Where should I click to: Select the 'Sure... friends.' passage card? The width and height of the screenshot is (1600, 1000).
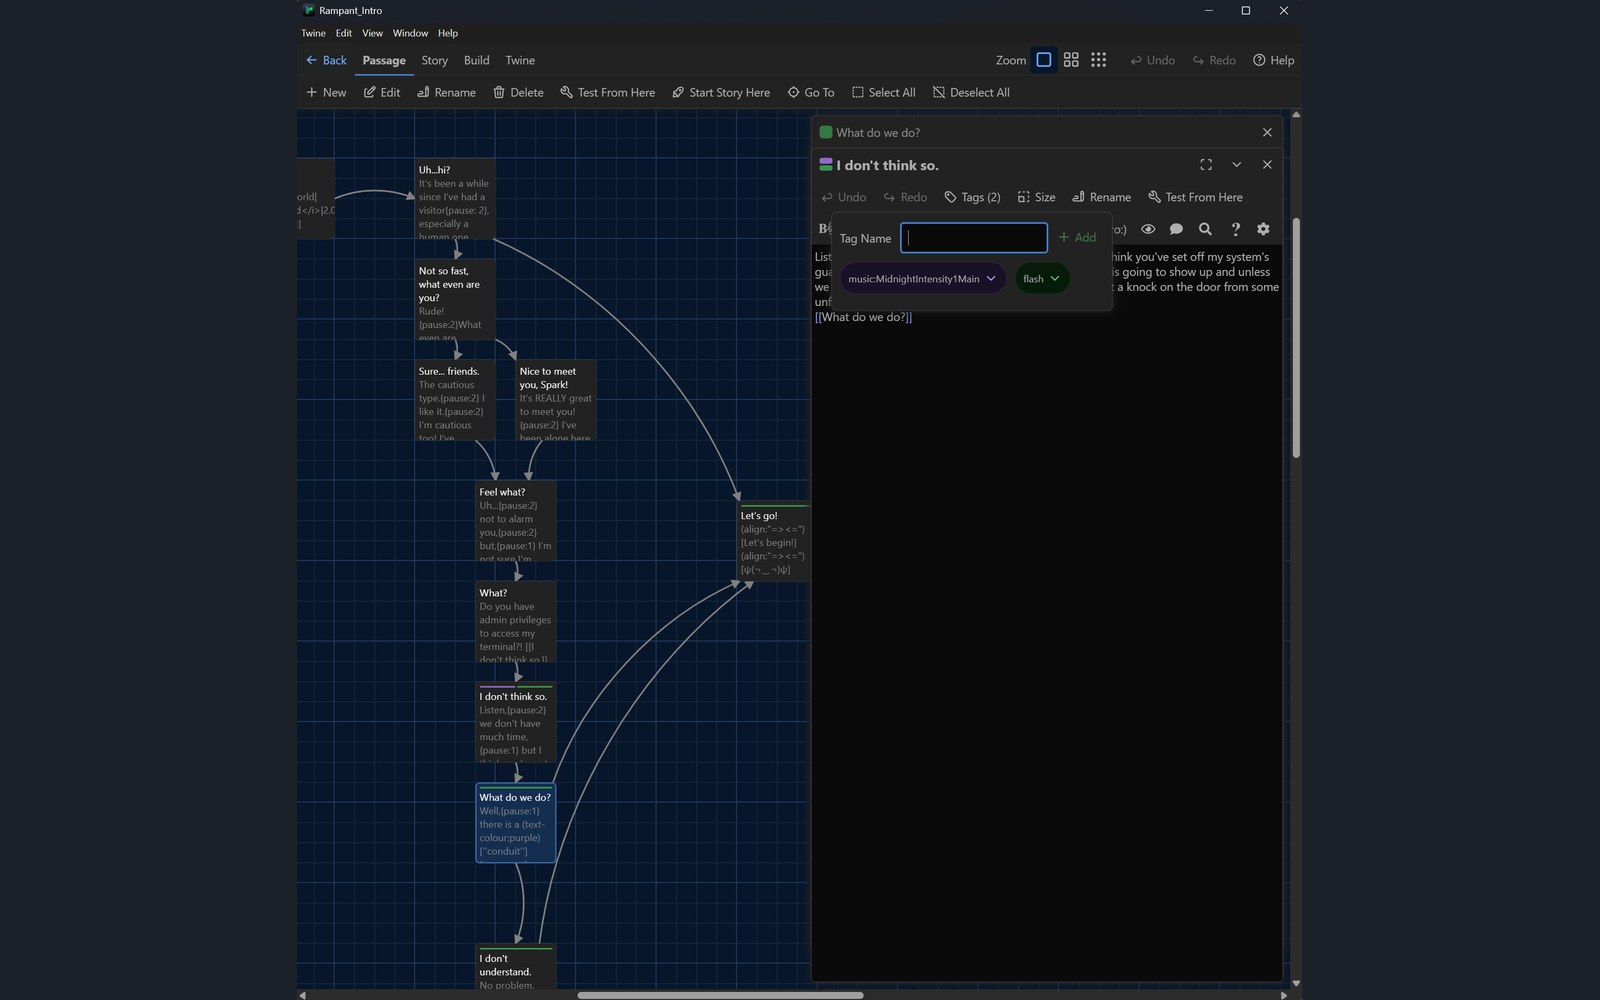point(455,400)
